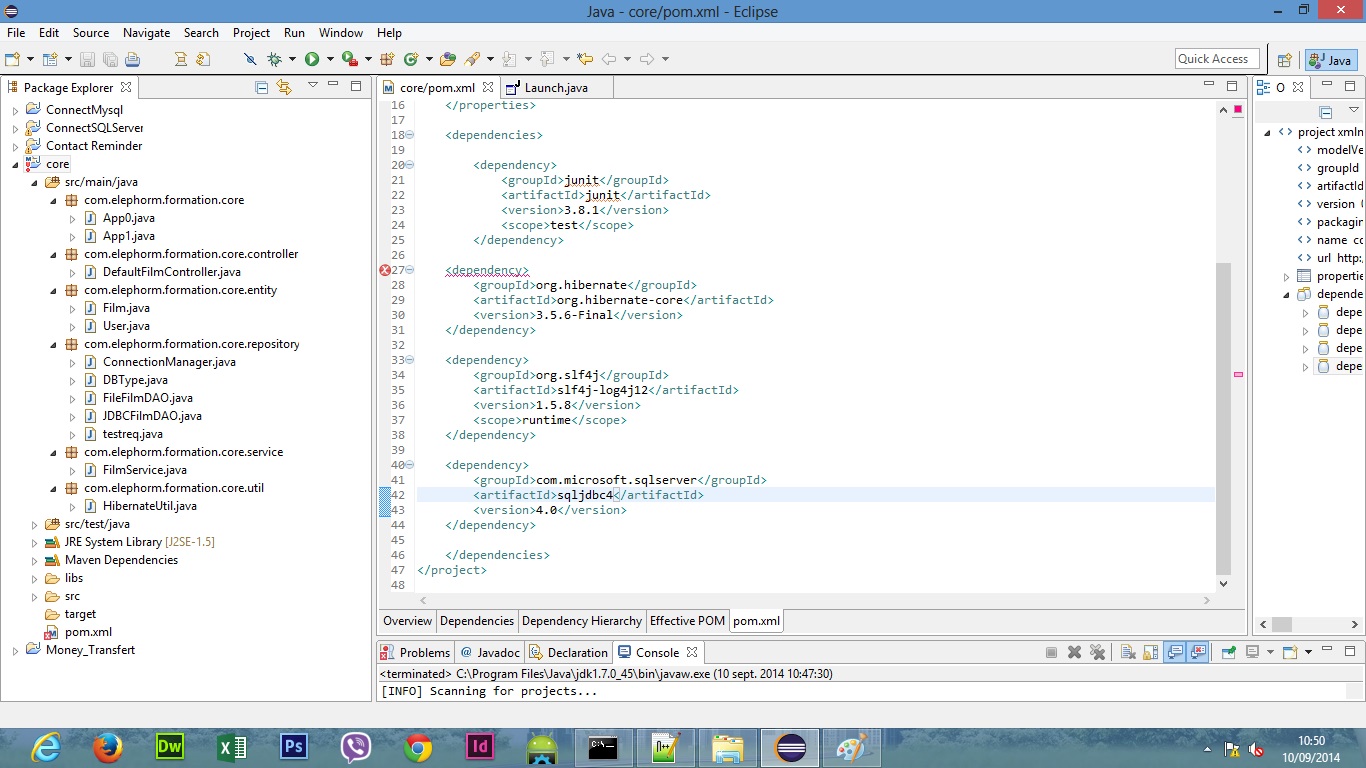Toggle Show Console on standard output change
Image resolution: width=1366 pixels, height=768 pixels.
point(1175,652)
